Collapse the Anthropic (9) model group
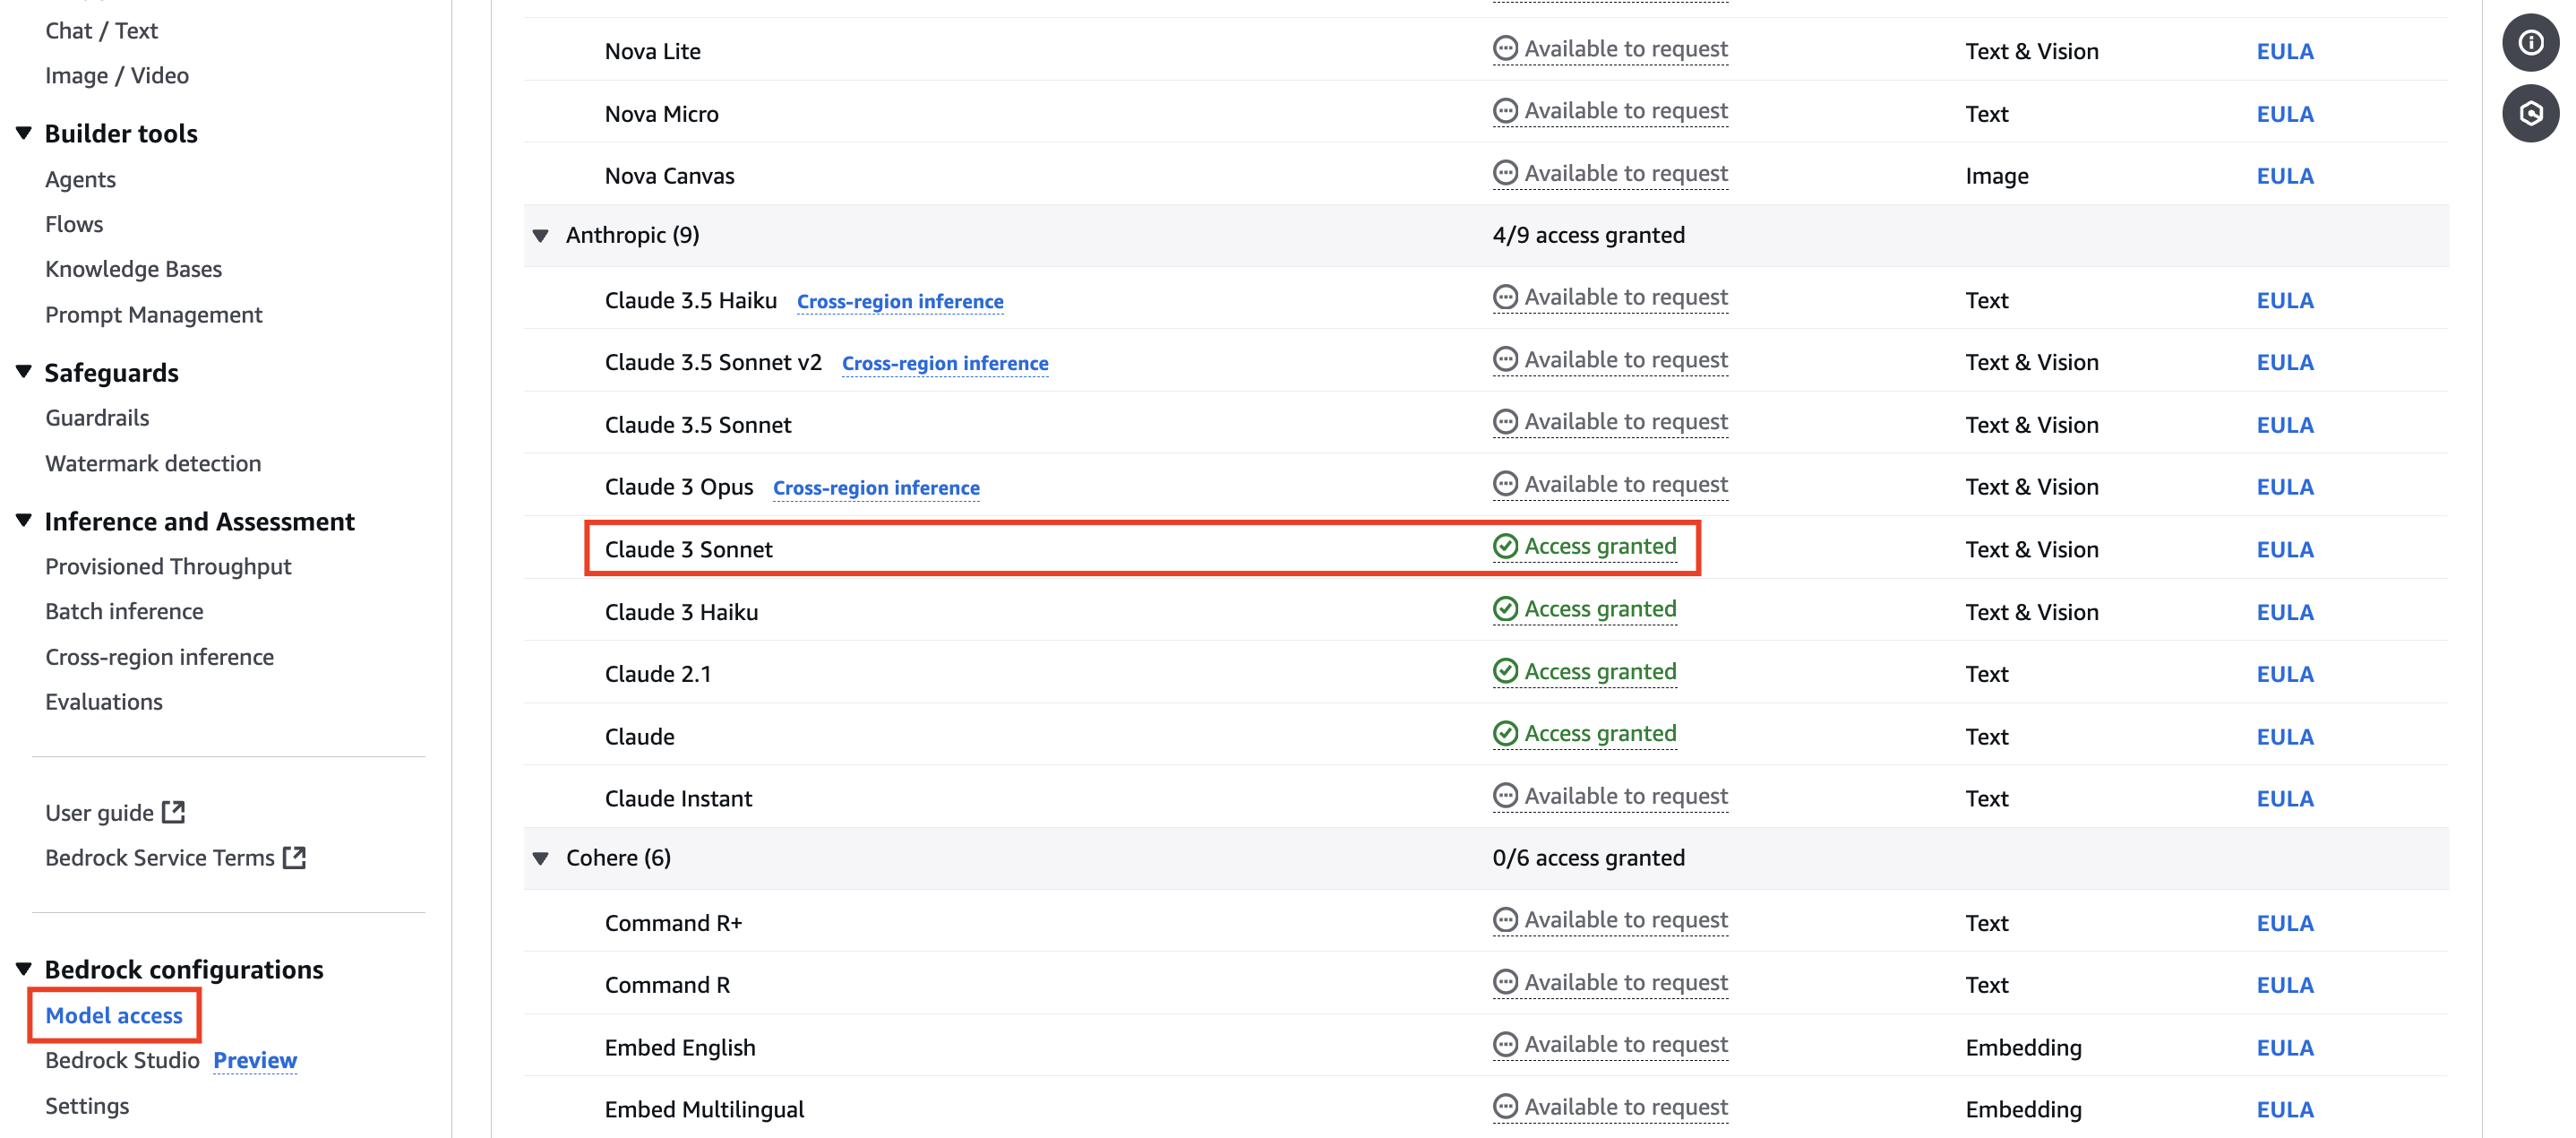Viewport: 2576px width, 1138px height. click(541, 236)
